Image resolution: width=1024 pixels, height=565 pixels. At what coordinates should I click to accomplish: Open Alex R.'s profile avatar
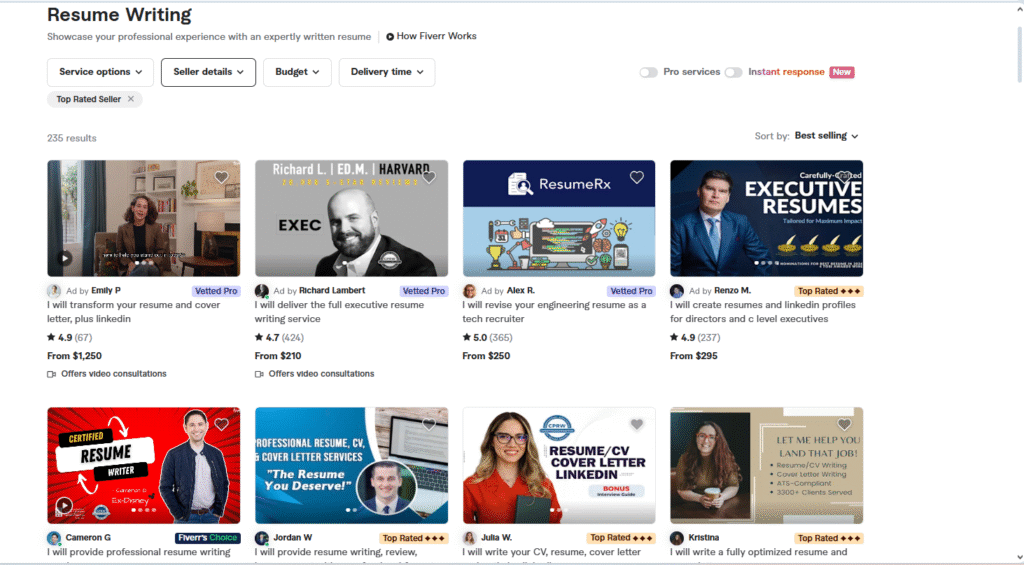[x=470, y=291]
